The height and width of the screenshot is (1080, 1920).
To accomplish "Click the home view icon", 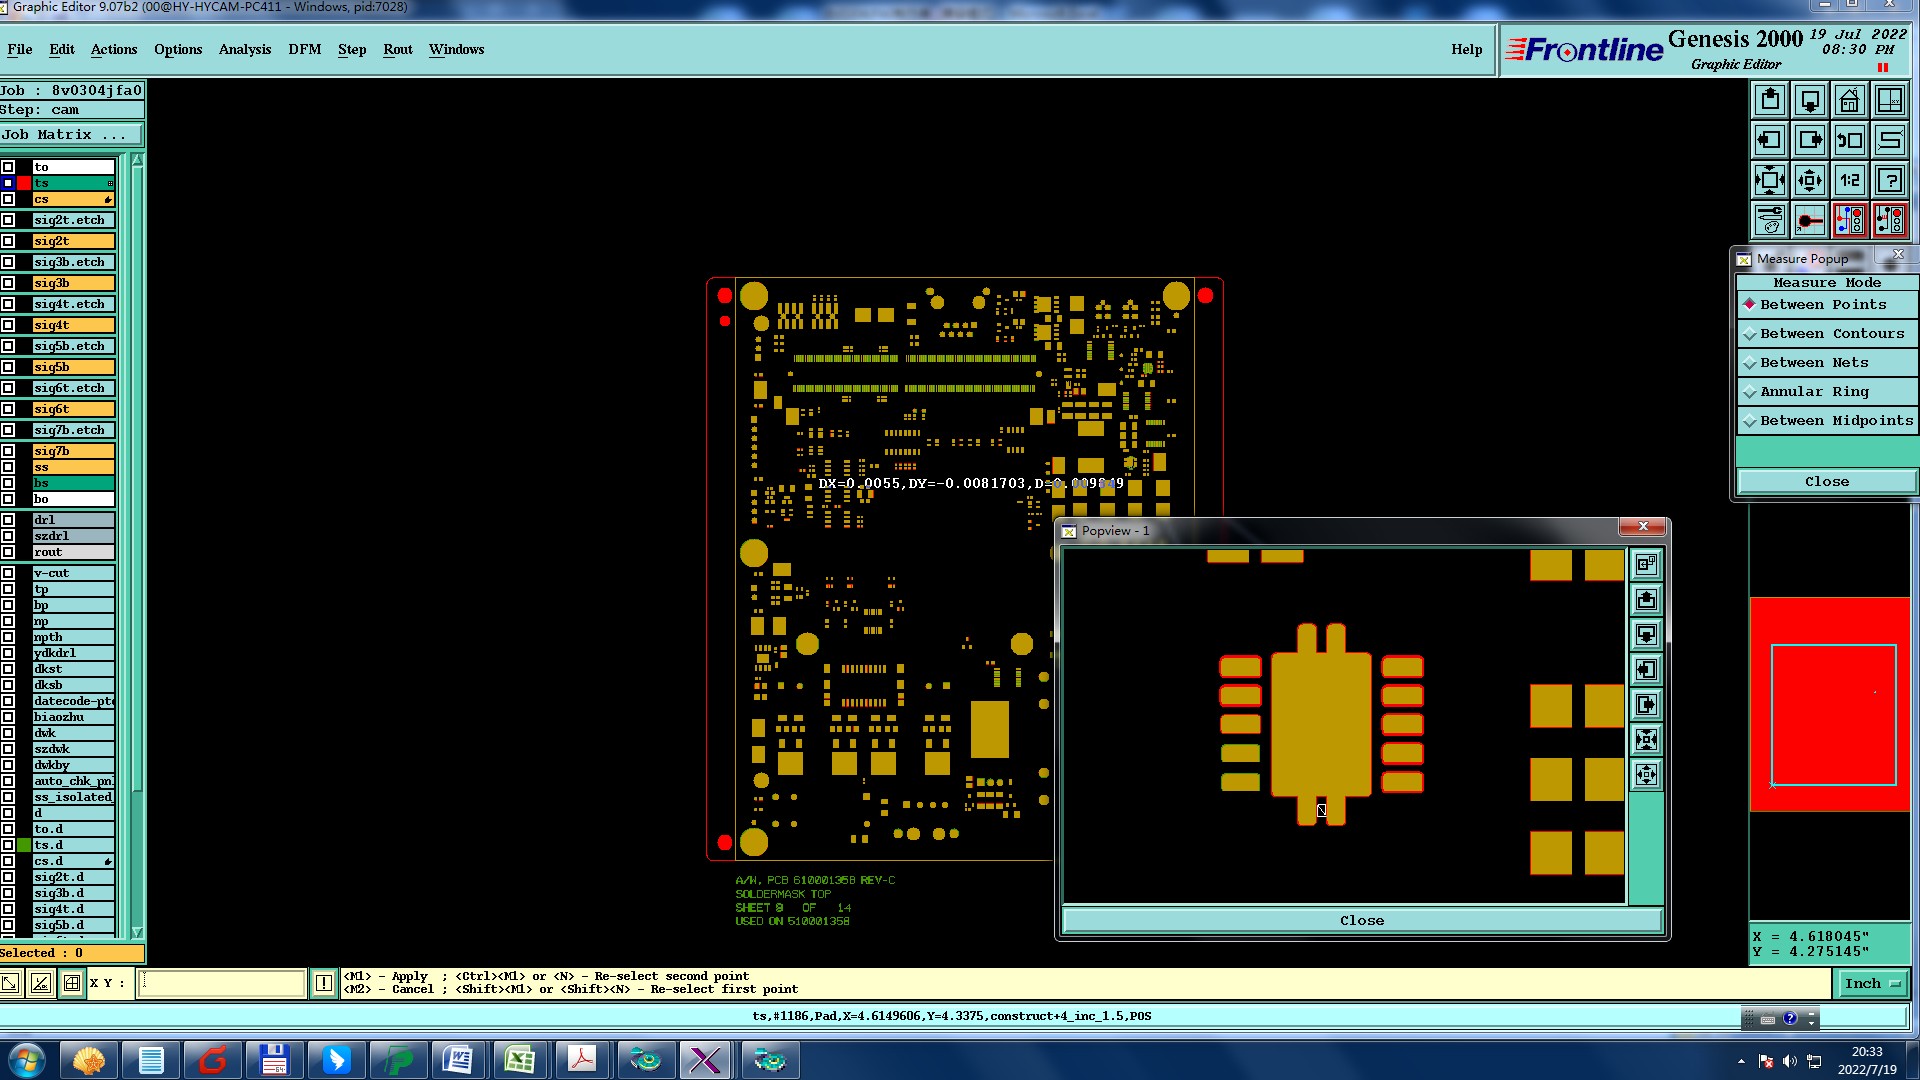I will click(x=1849, y=100).
